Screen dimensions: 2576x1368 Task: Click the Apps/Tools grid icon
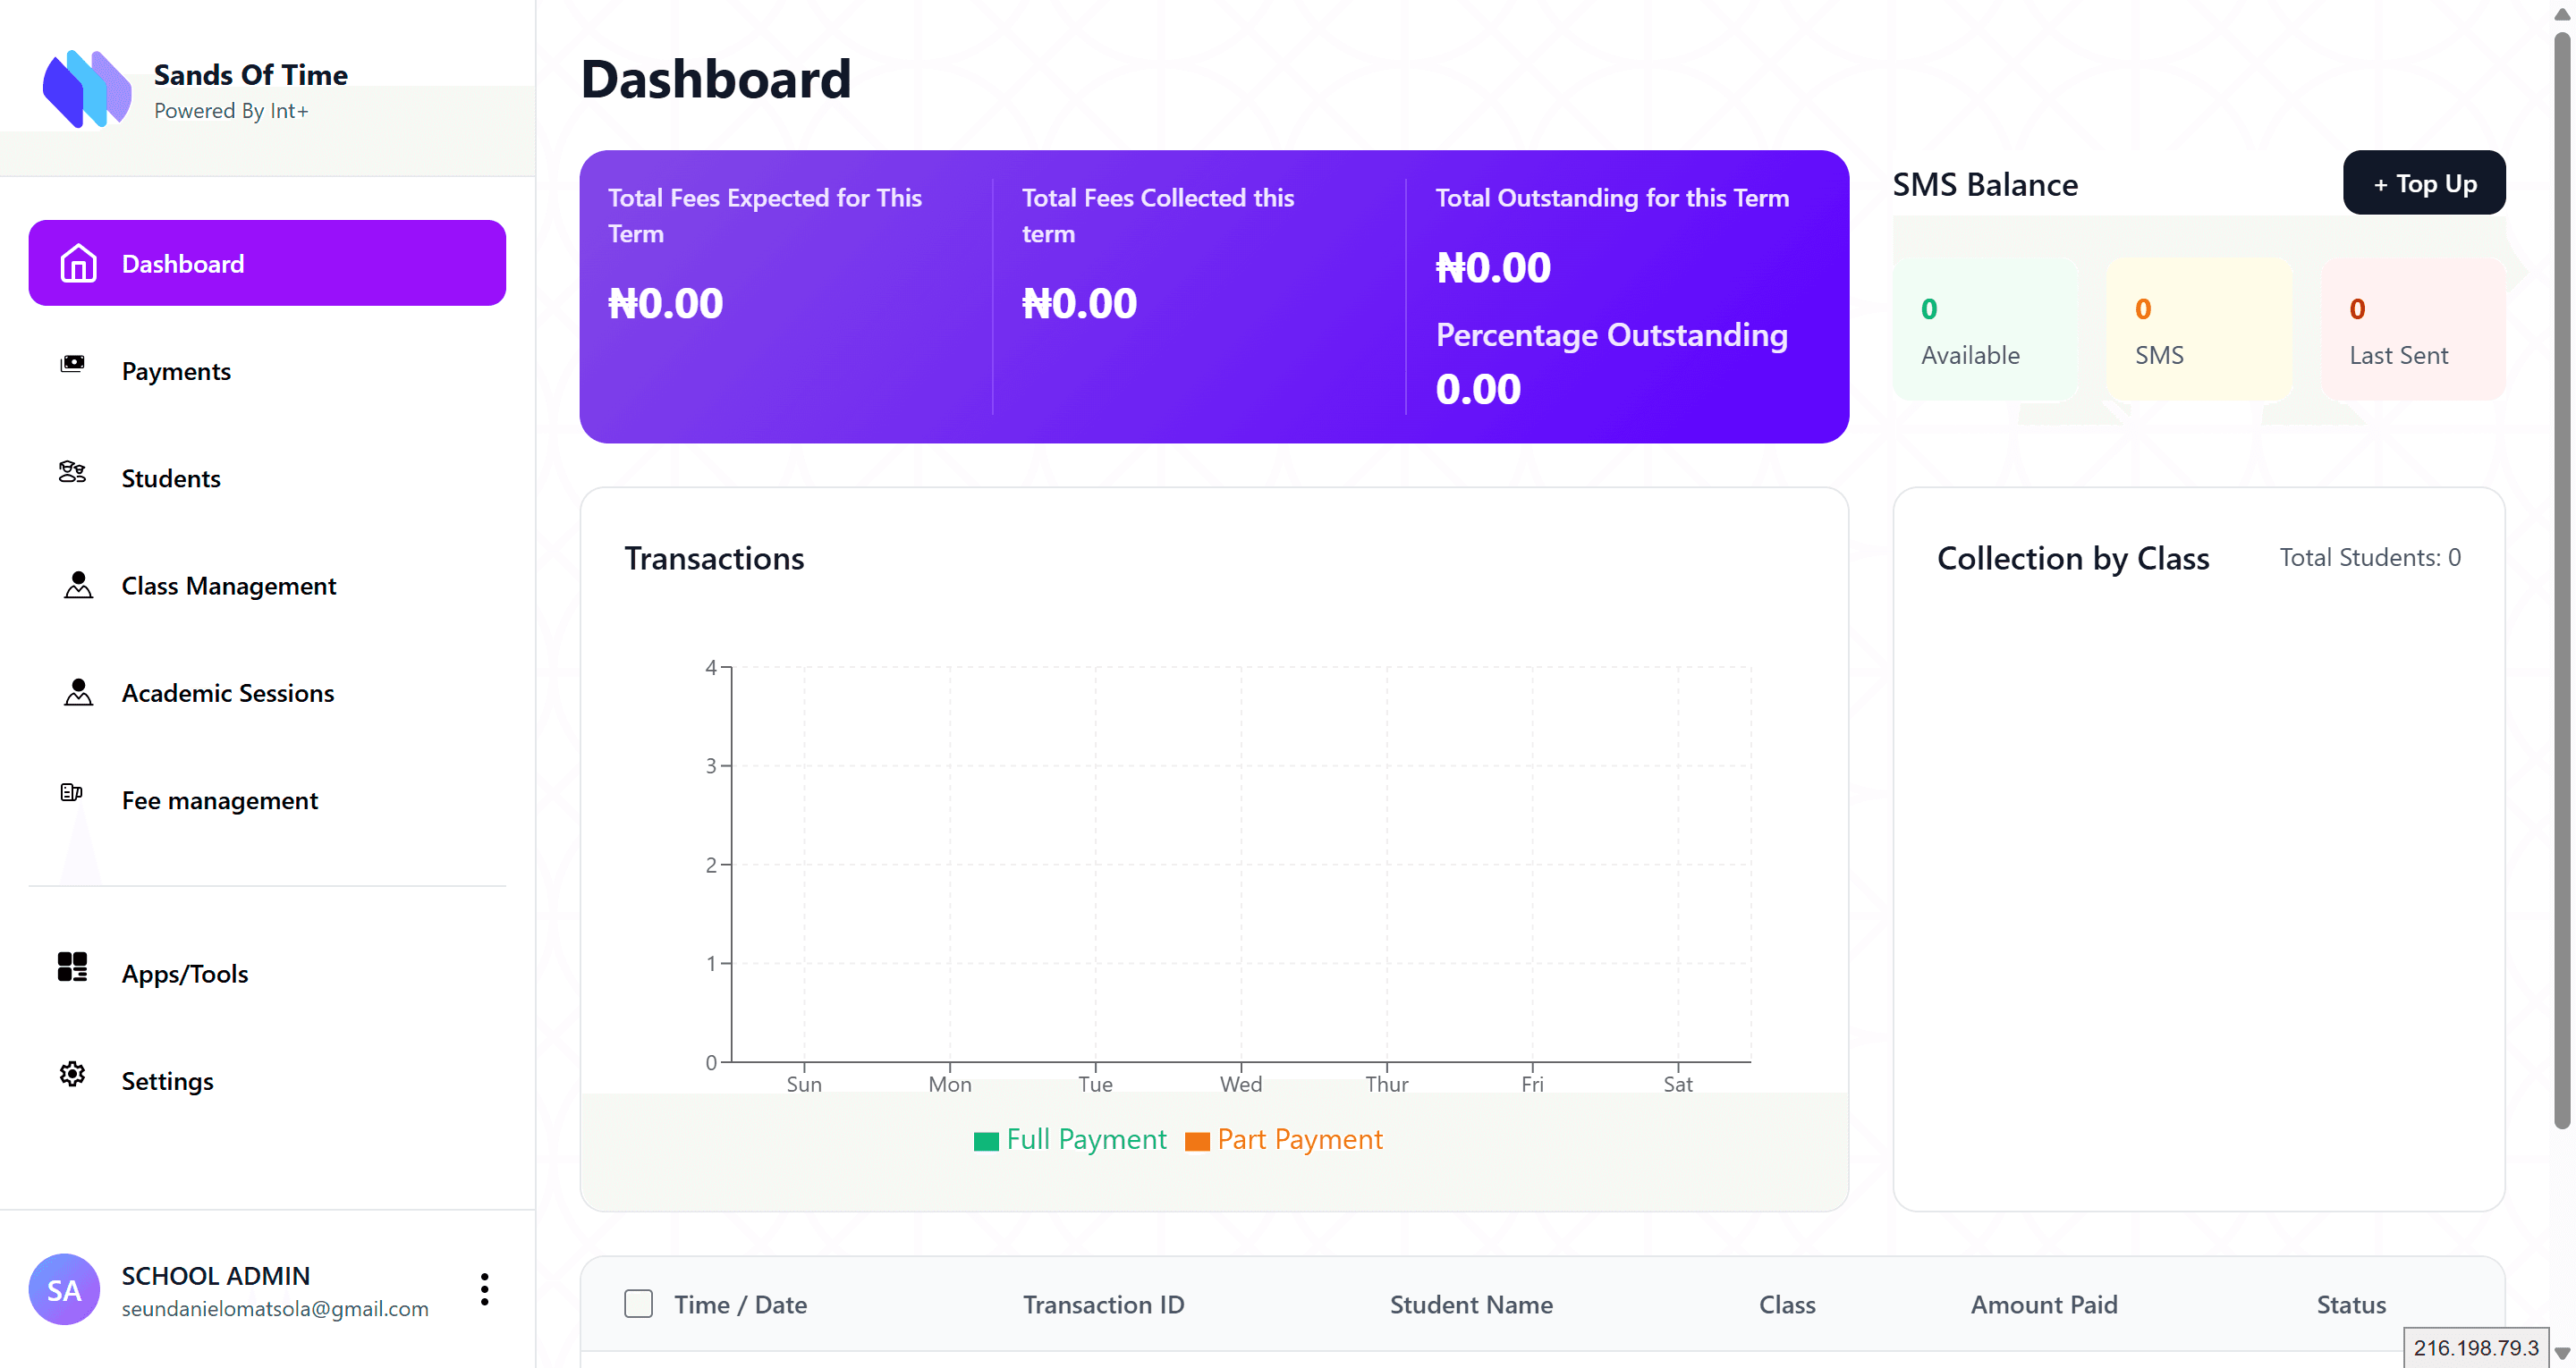coord(72,966)
